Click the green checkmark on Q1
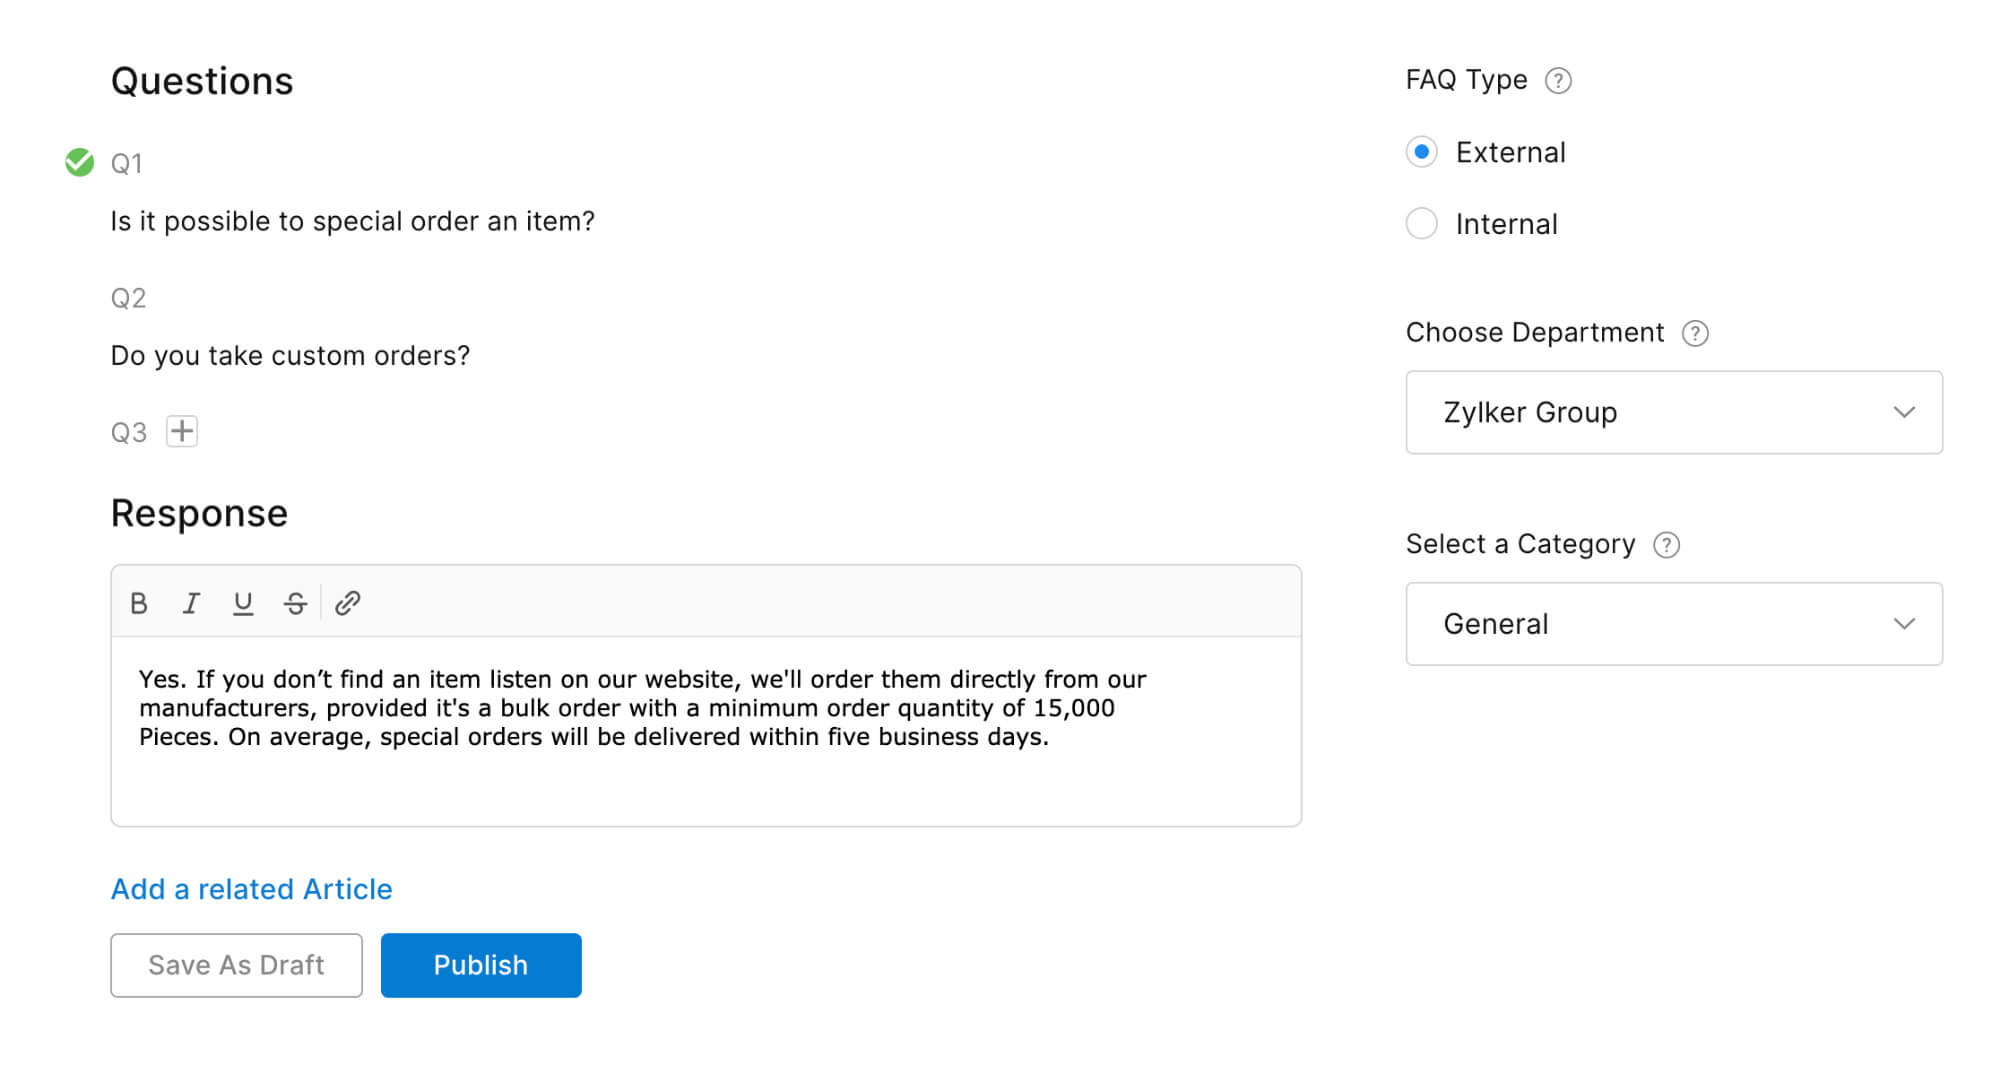Image resolution: width=2000 pixels, height=1090 pixels. coord(82,162)
